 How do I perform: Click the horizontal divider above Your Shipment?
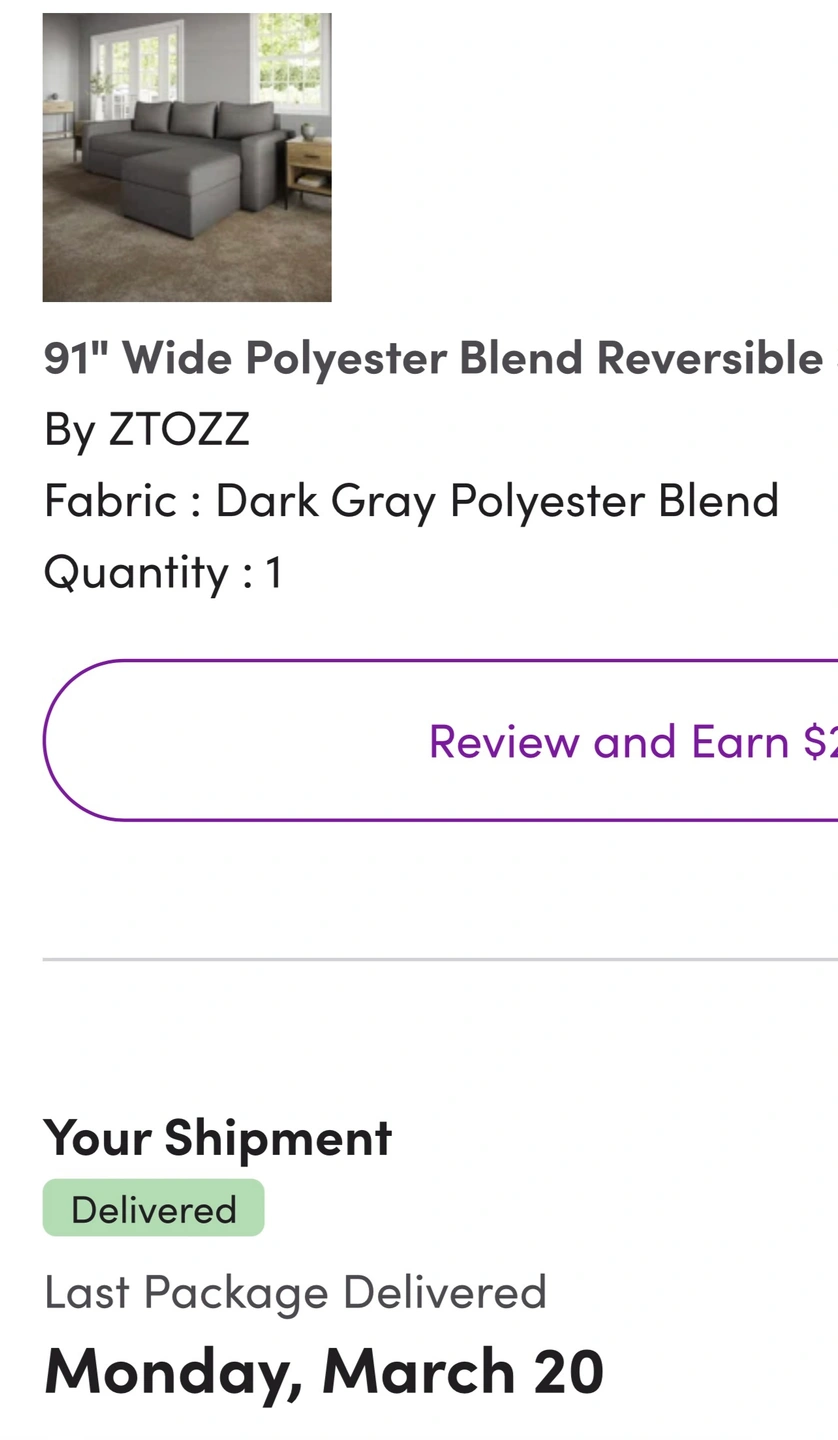tap(440, 959)
